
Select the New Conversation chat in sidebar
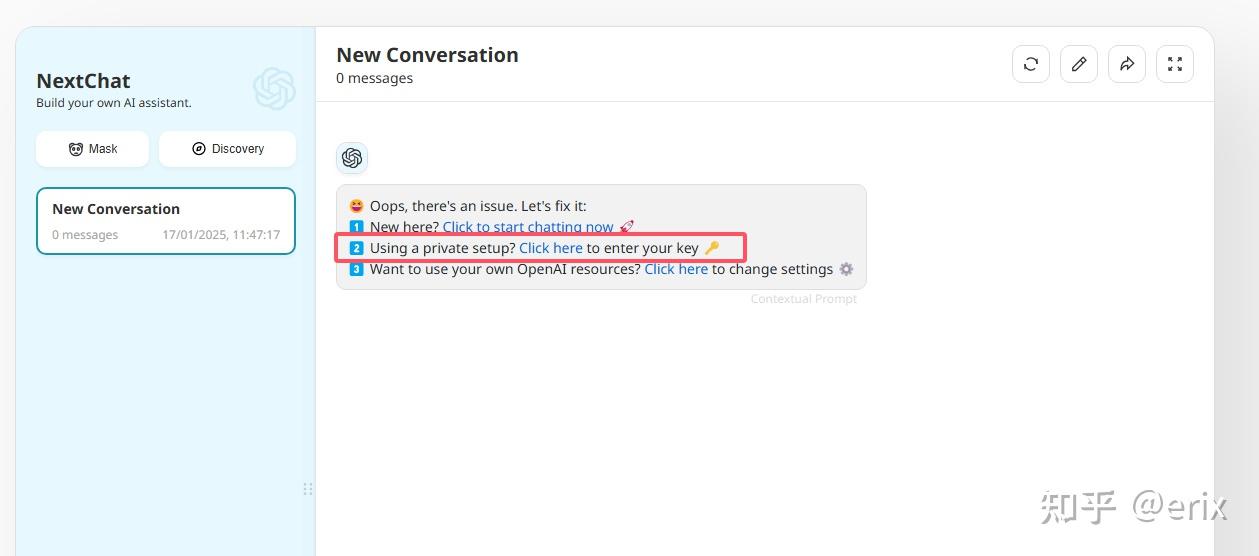click(x=166, y=221)
